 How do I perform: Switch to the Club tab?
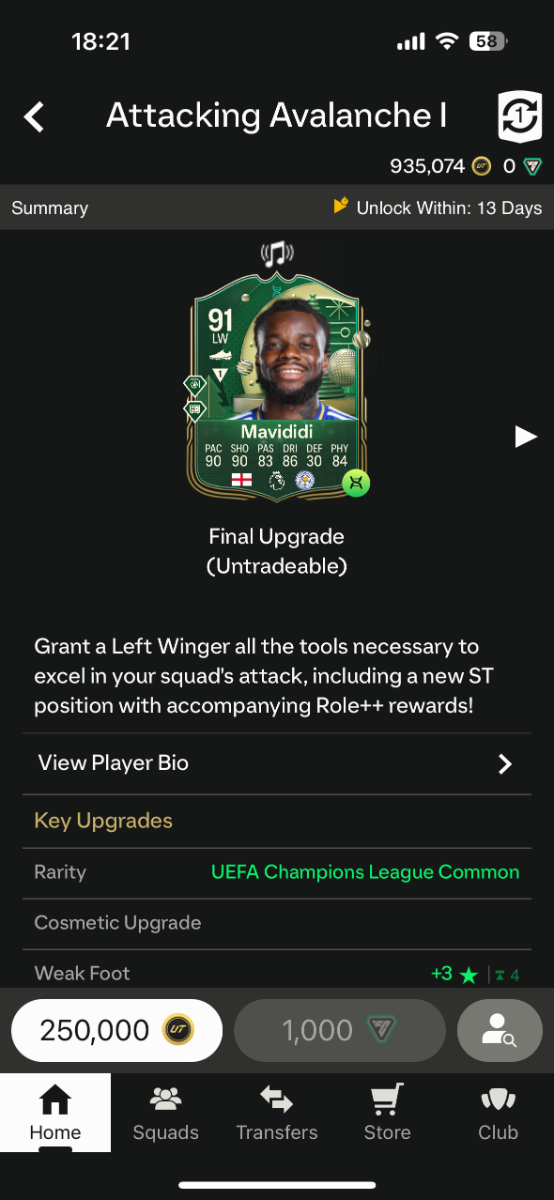(x=498, y=1113)
